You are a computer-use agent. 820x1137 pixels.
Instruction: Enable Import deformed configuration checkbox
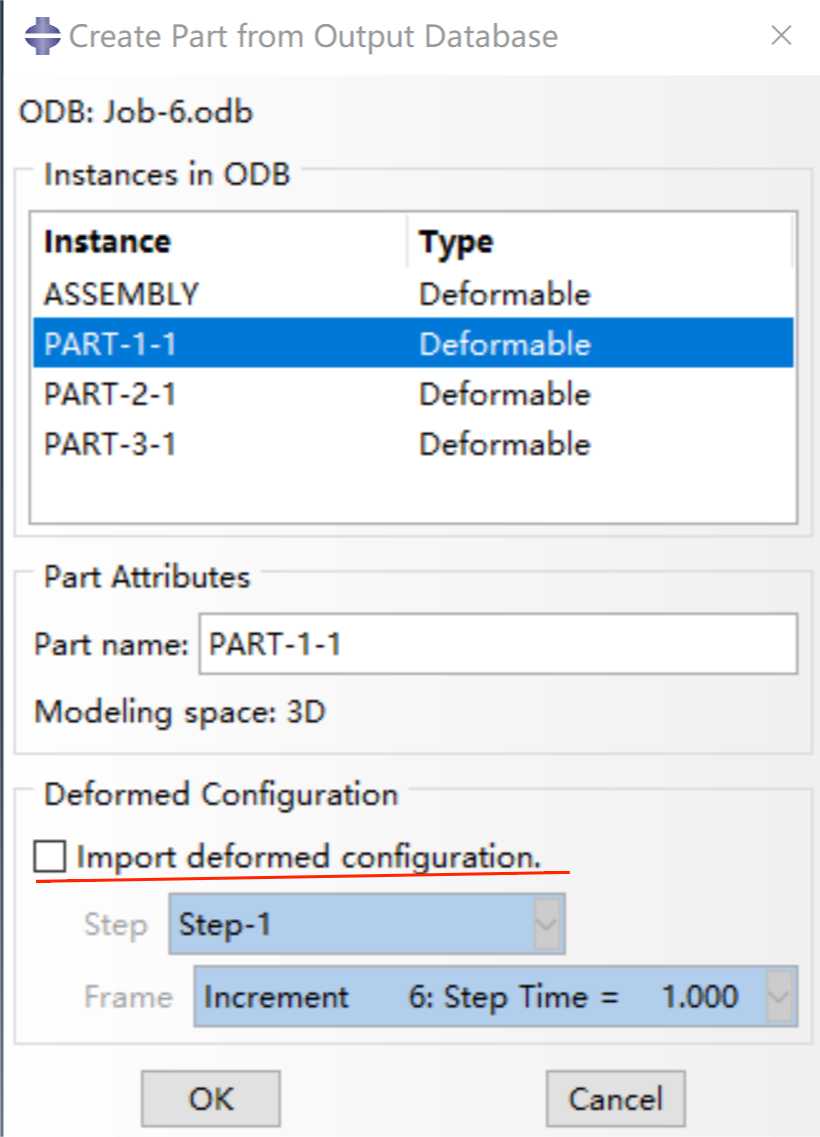tap(49, 856)
